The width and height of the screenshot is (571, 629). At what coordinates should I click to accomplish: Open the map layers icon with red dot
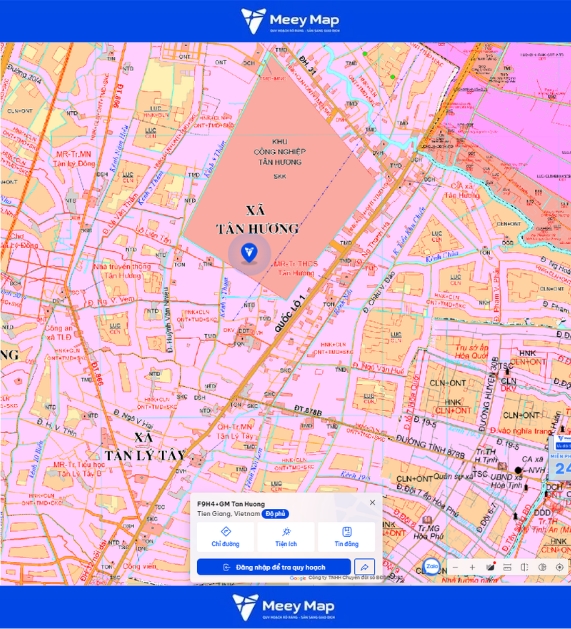pyautogui.click(x=490, y=567)
